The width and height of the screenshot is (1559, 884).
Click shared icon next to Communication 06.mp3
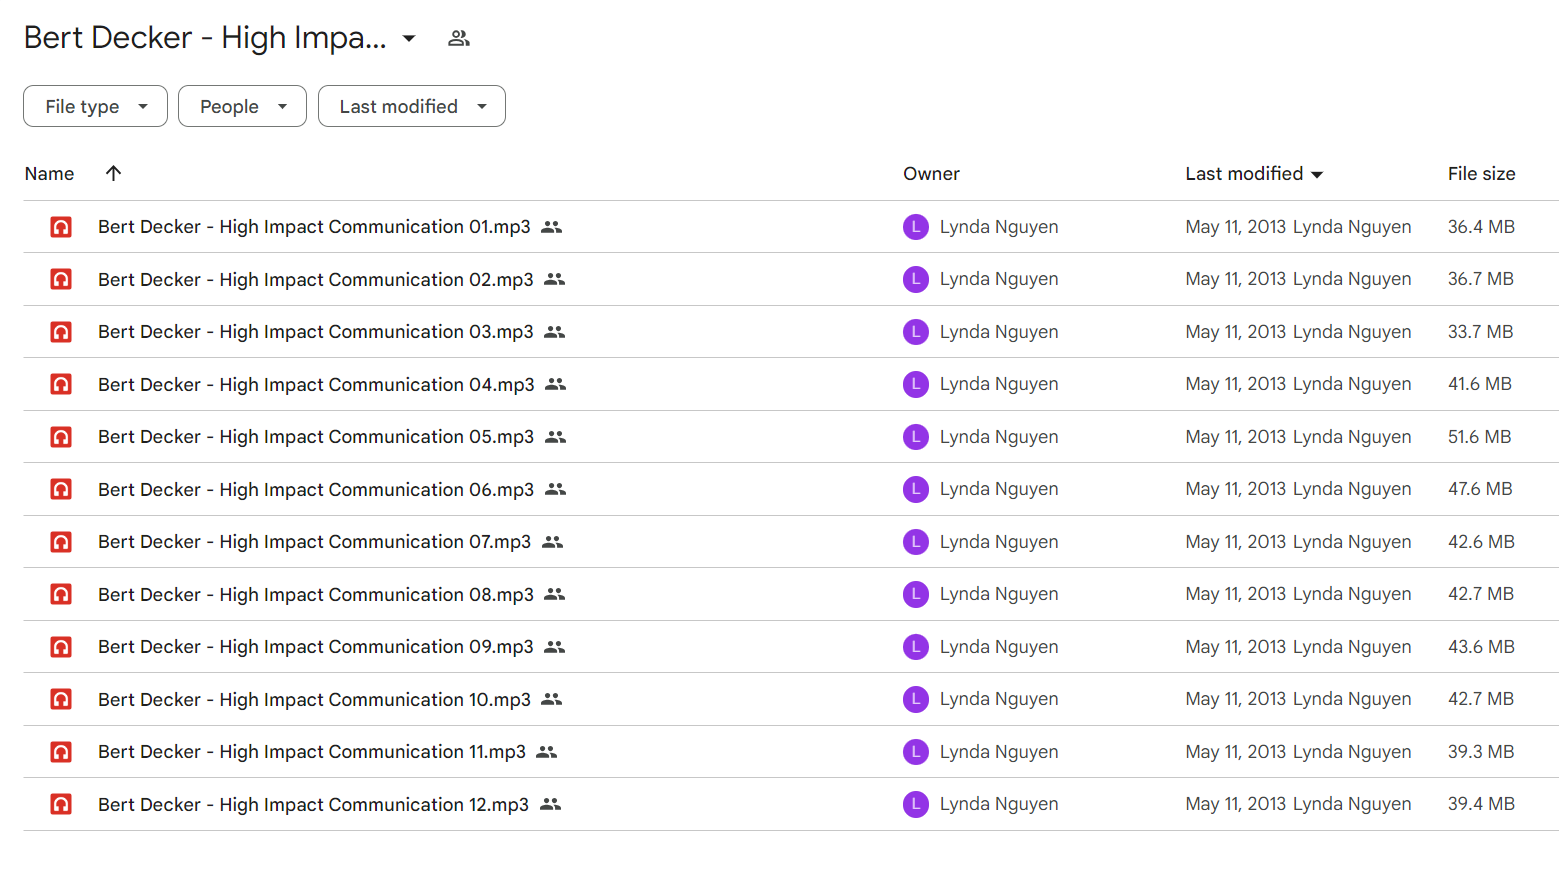556,489
